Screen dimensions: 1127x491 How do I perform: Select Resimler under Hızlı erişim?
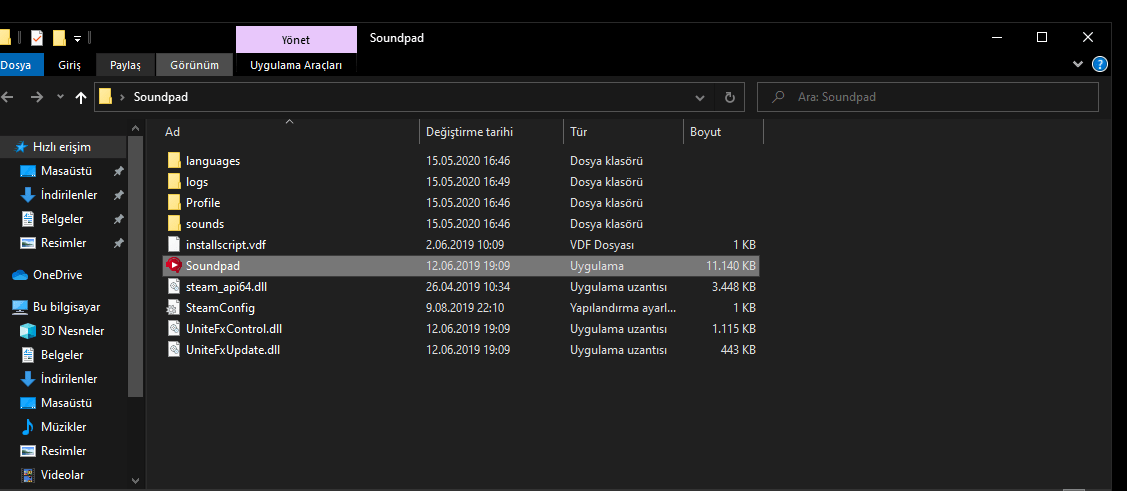pyautogui.click(x=63, y=243)
